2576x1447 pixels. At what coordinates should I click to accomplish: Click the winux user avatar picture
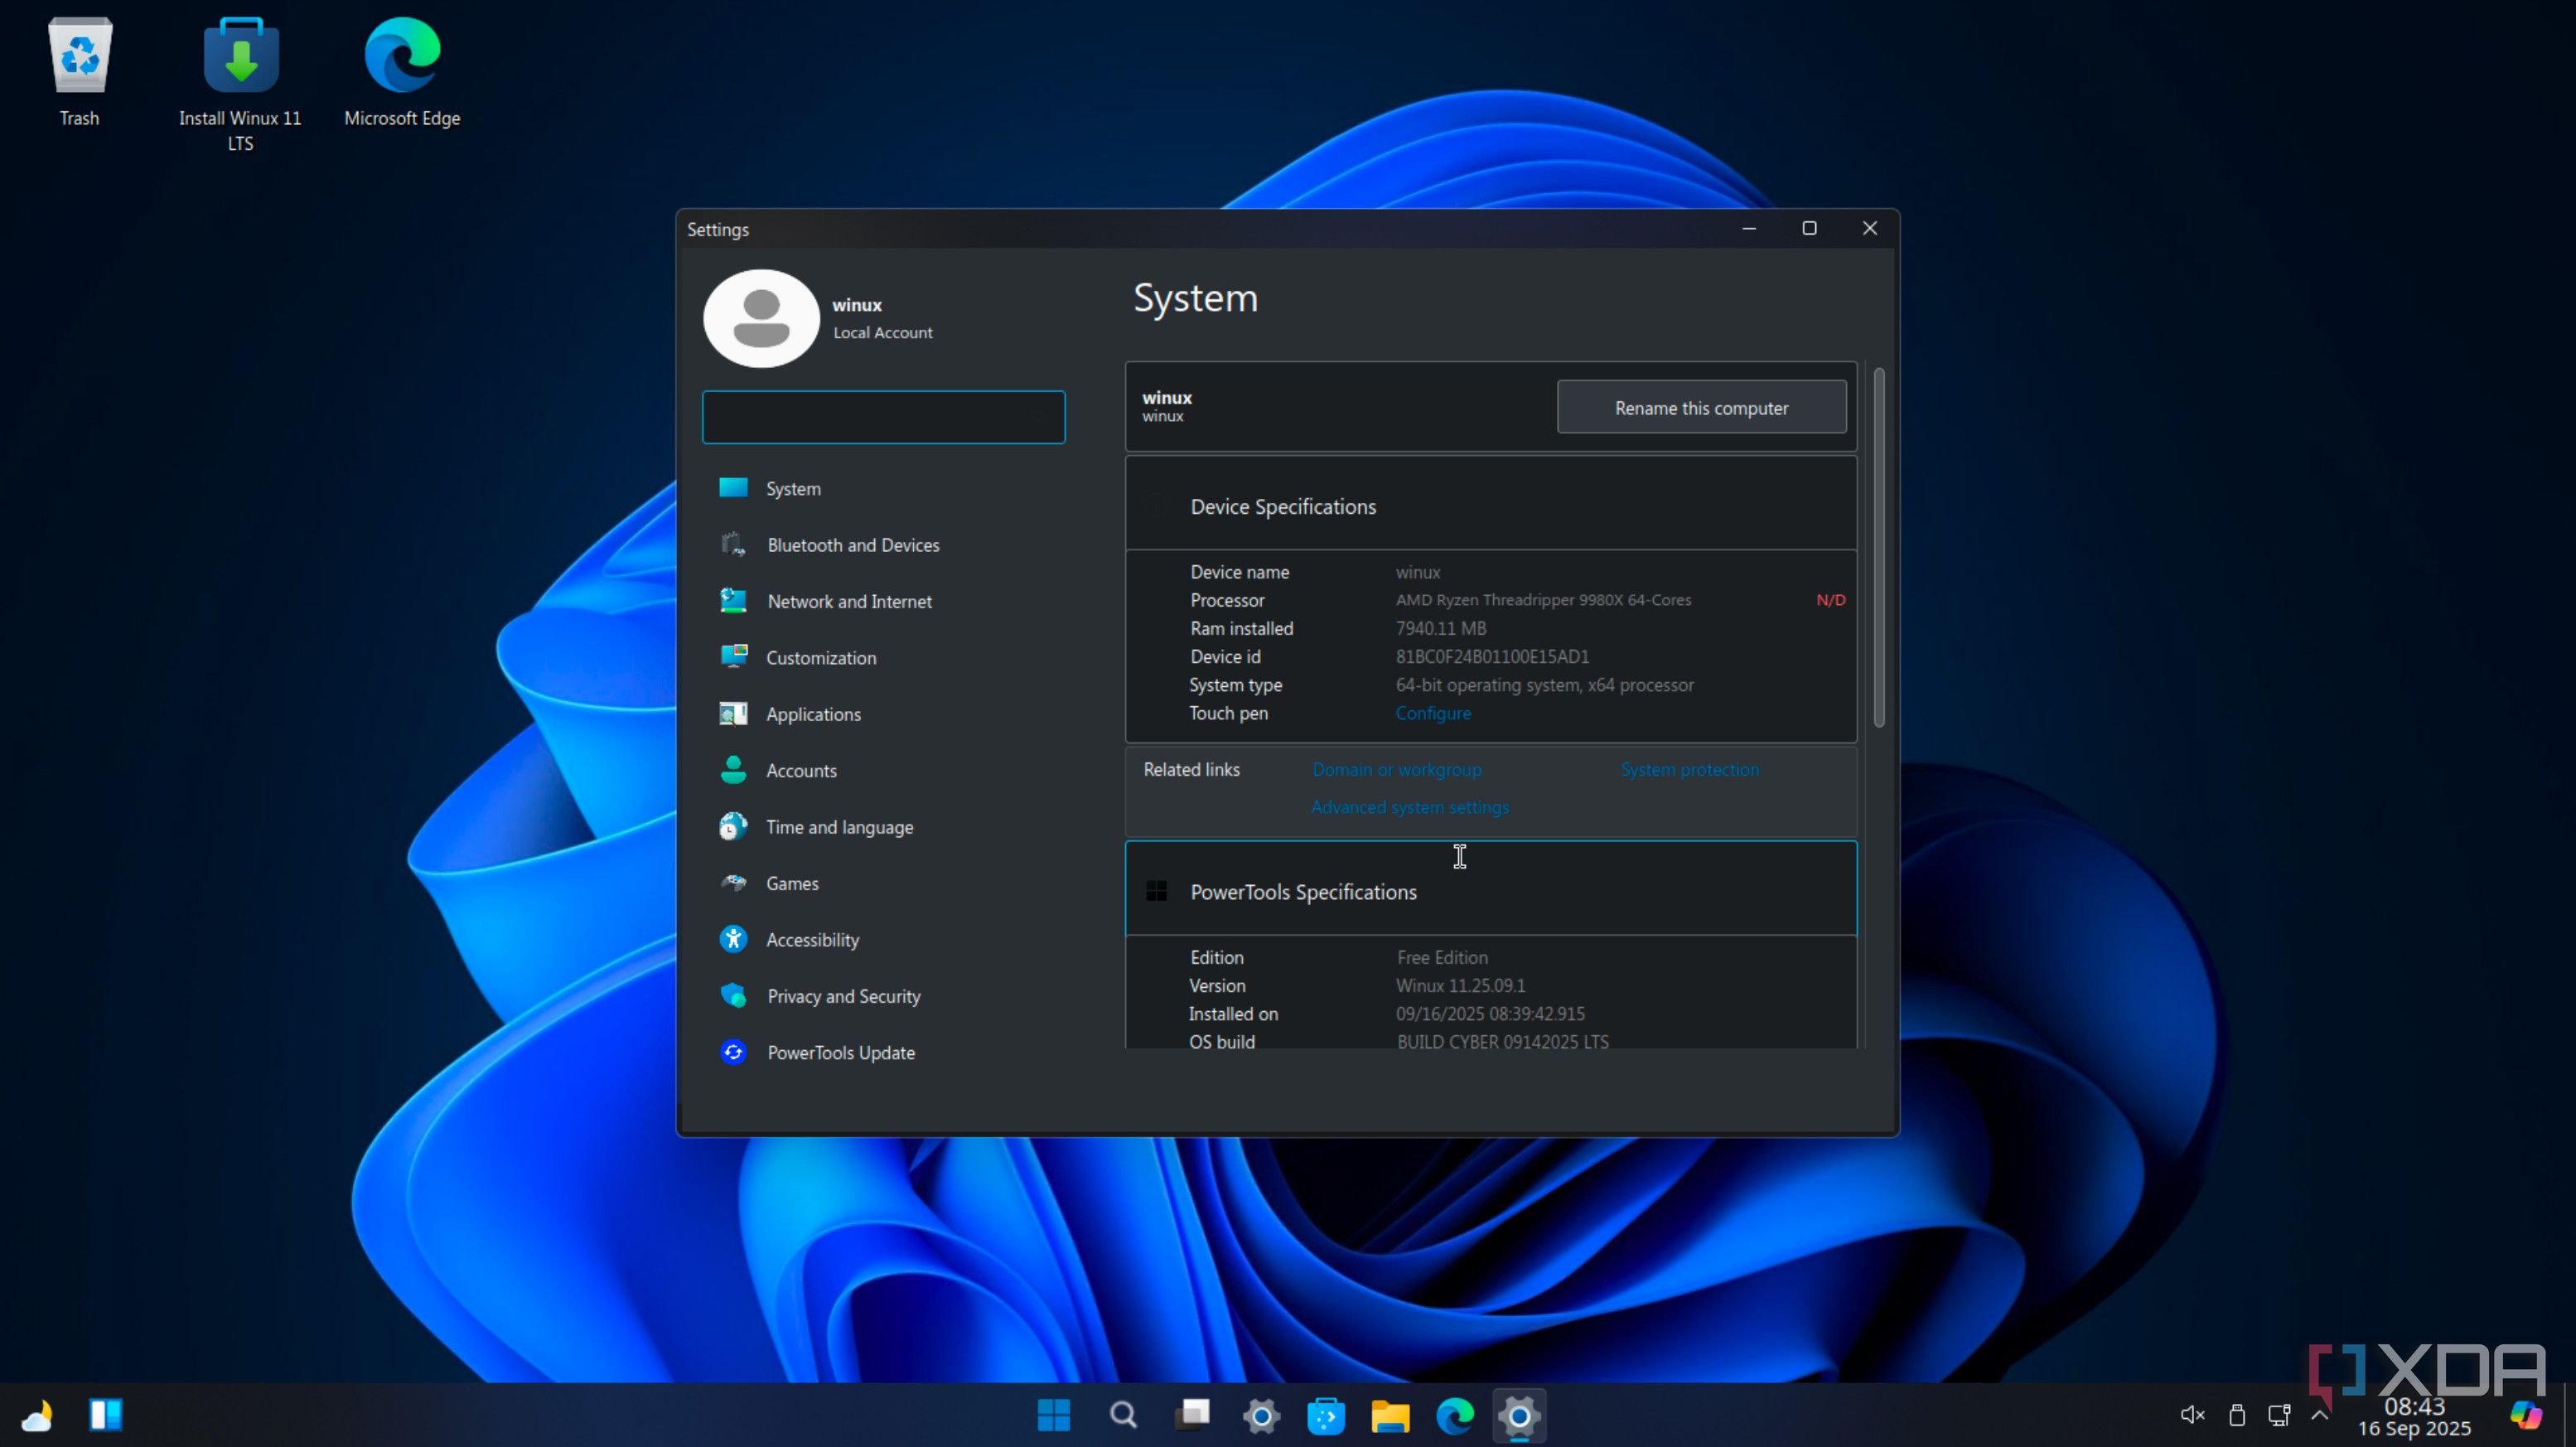[761, 318]
